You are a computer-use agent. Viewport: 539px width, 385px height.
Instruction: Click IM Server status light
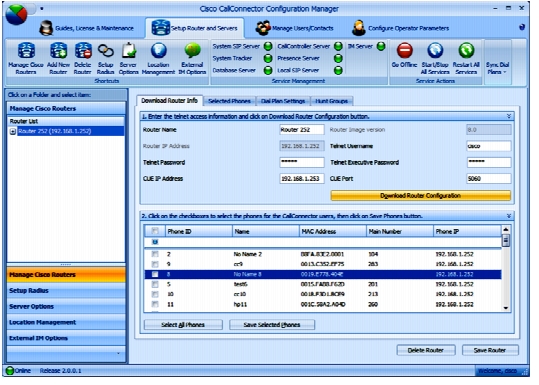[381, 46]
